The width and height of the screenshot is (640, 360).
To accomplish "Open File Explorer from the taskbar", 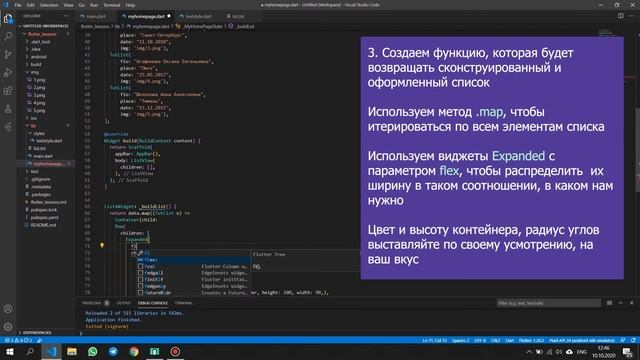I will click(72, 351).
